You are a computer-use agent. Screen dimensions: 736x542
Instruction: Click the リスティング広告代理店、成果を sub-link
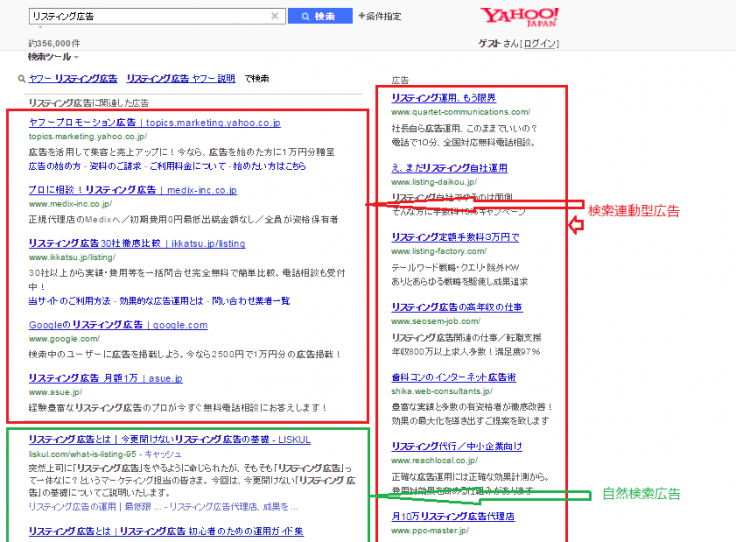(233, 507)
